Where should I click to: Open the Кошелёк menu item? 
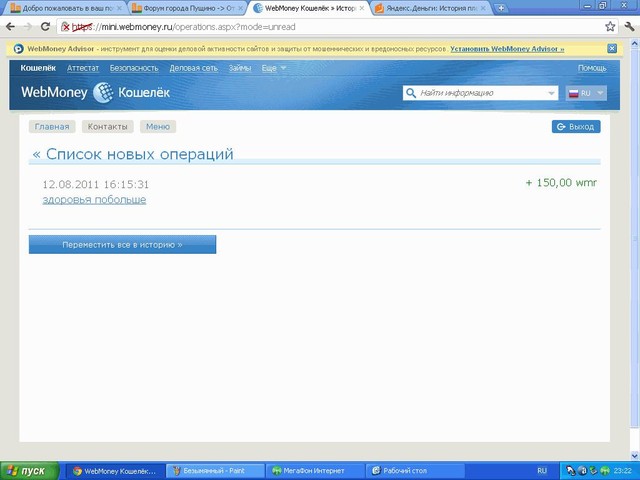point(38,68)
